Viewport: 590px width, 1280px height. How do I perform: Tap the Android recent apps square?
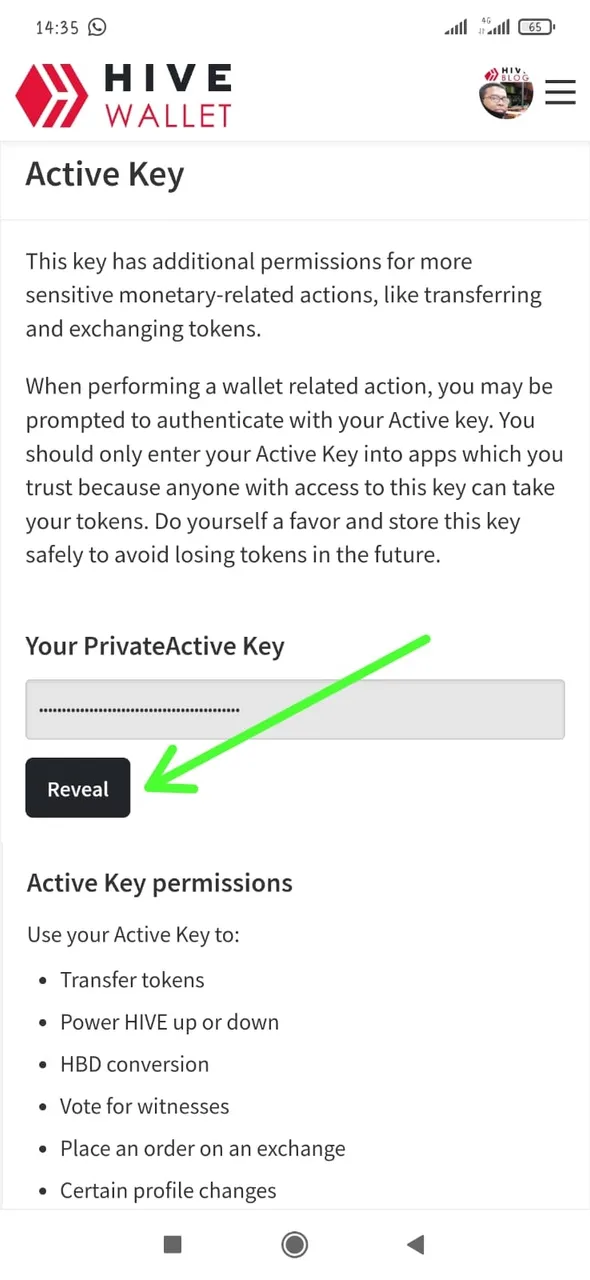pos(172,1244)
